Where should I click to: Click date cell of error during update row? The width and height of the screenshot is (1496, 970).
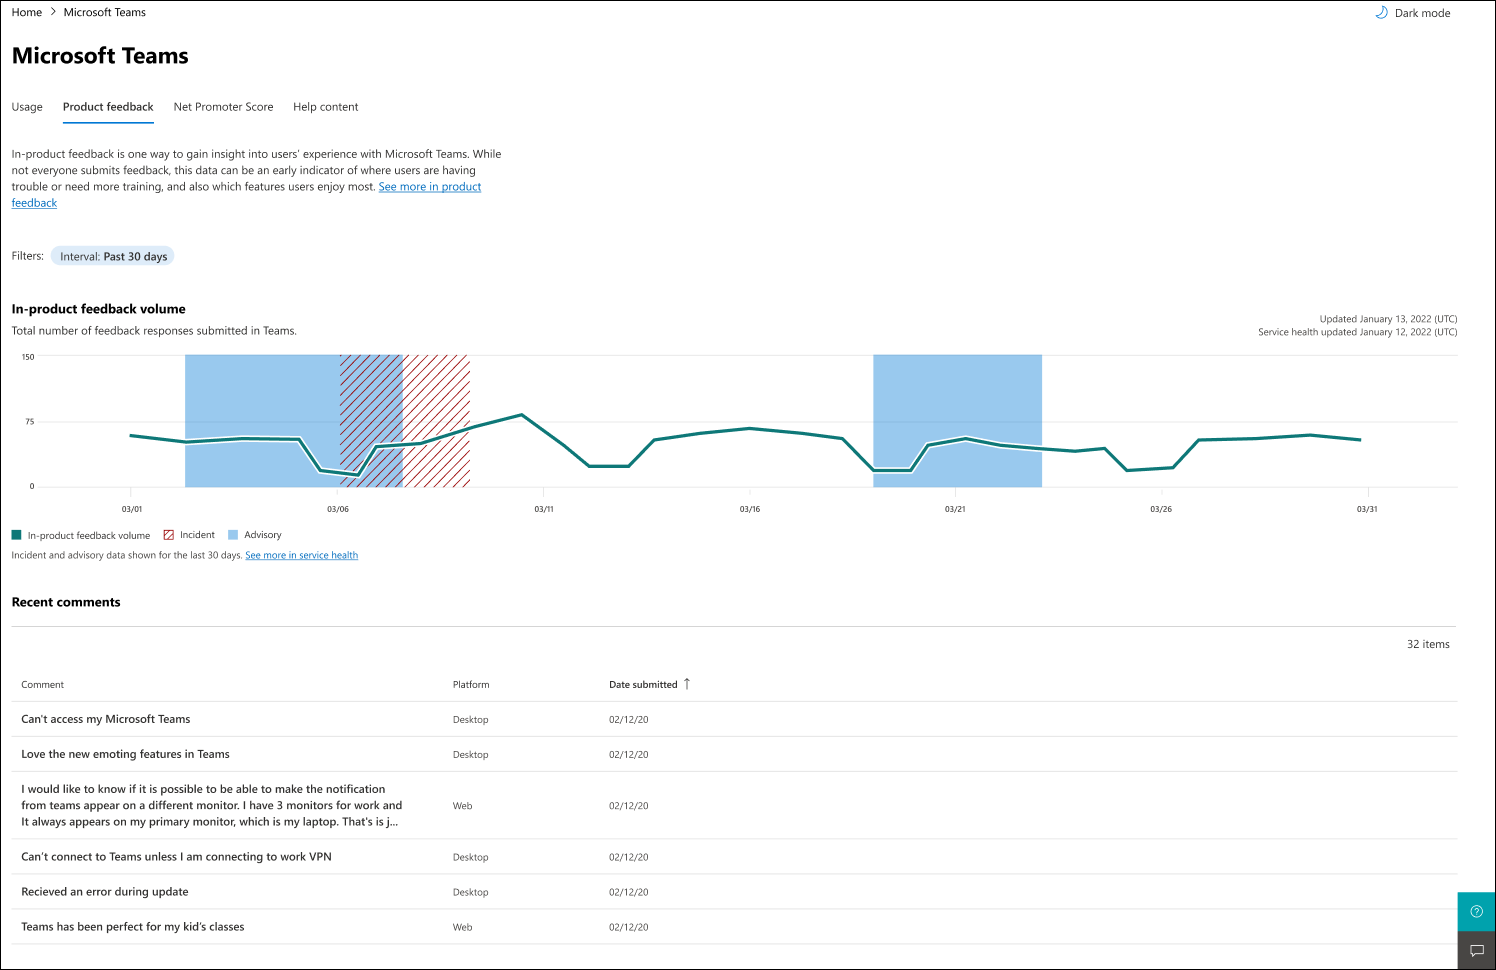628,892
